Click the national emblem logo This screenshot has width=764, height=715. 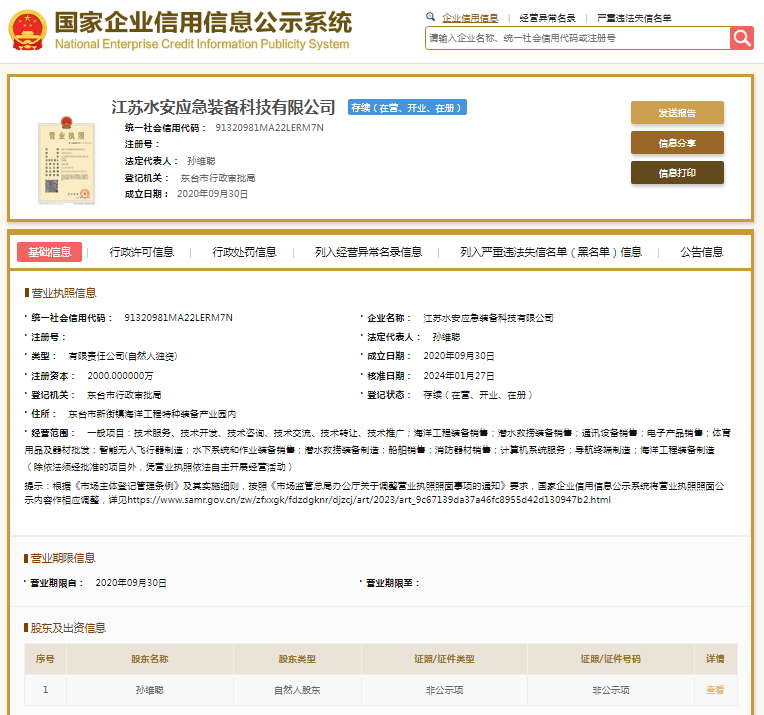(x=27, y=31)
